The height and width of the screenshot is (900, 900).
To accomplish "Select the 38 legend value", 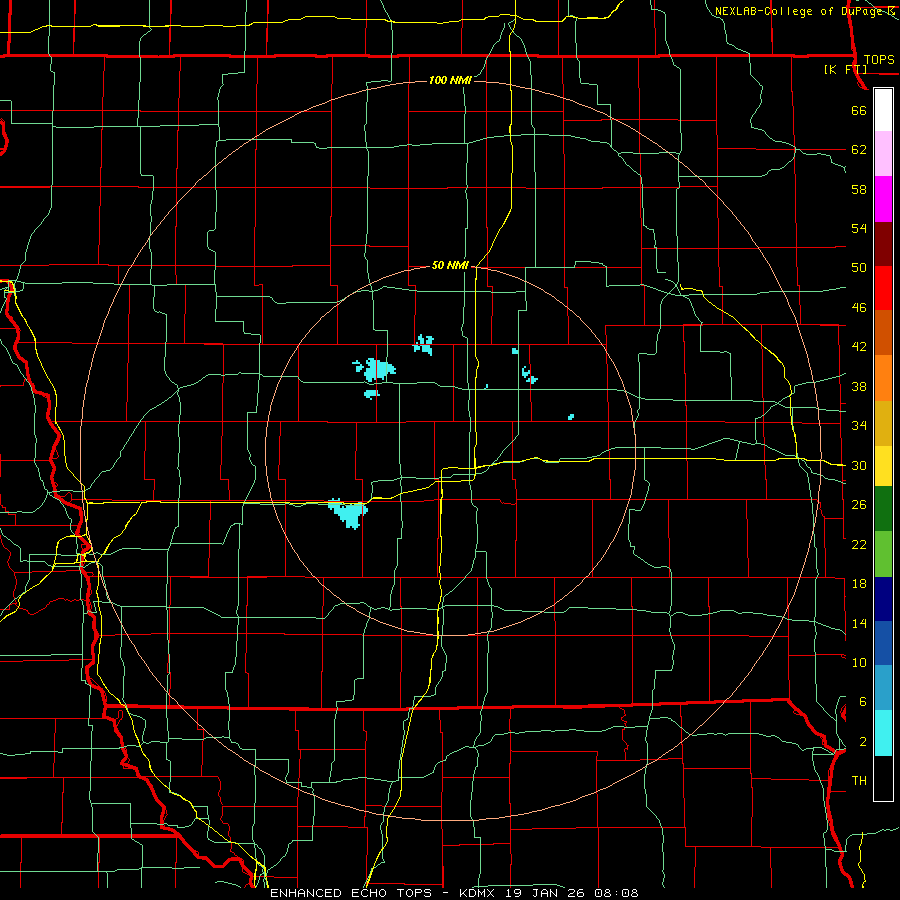I will pos(859,386).
